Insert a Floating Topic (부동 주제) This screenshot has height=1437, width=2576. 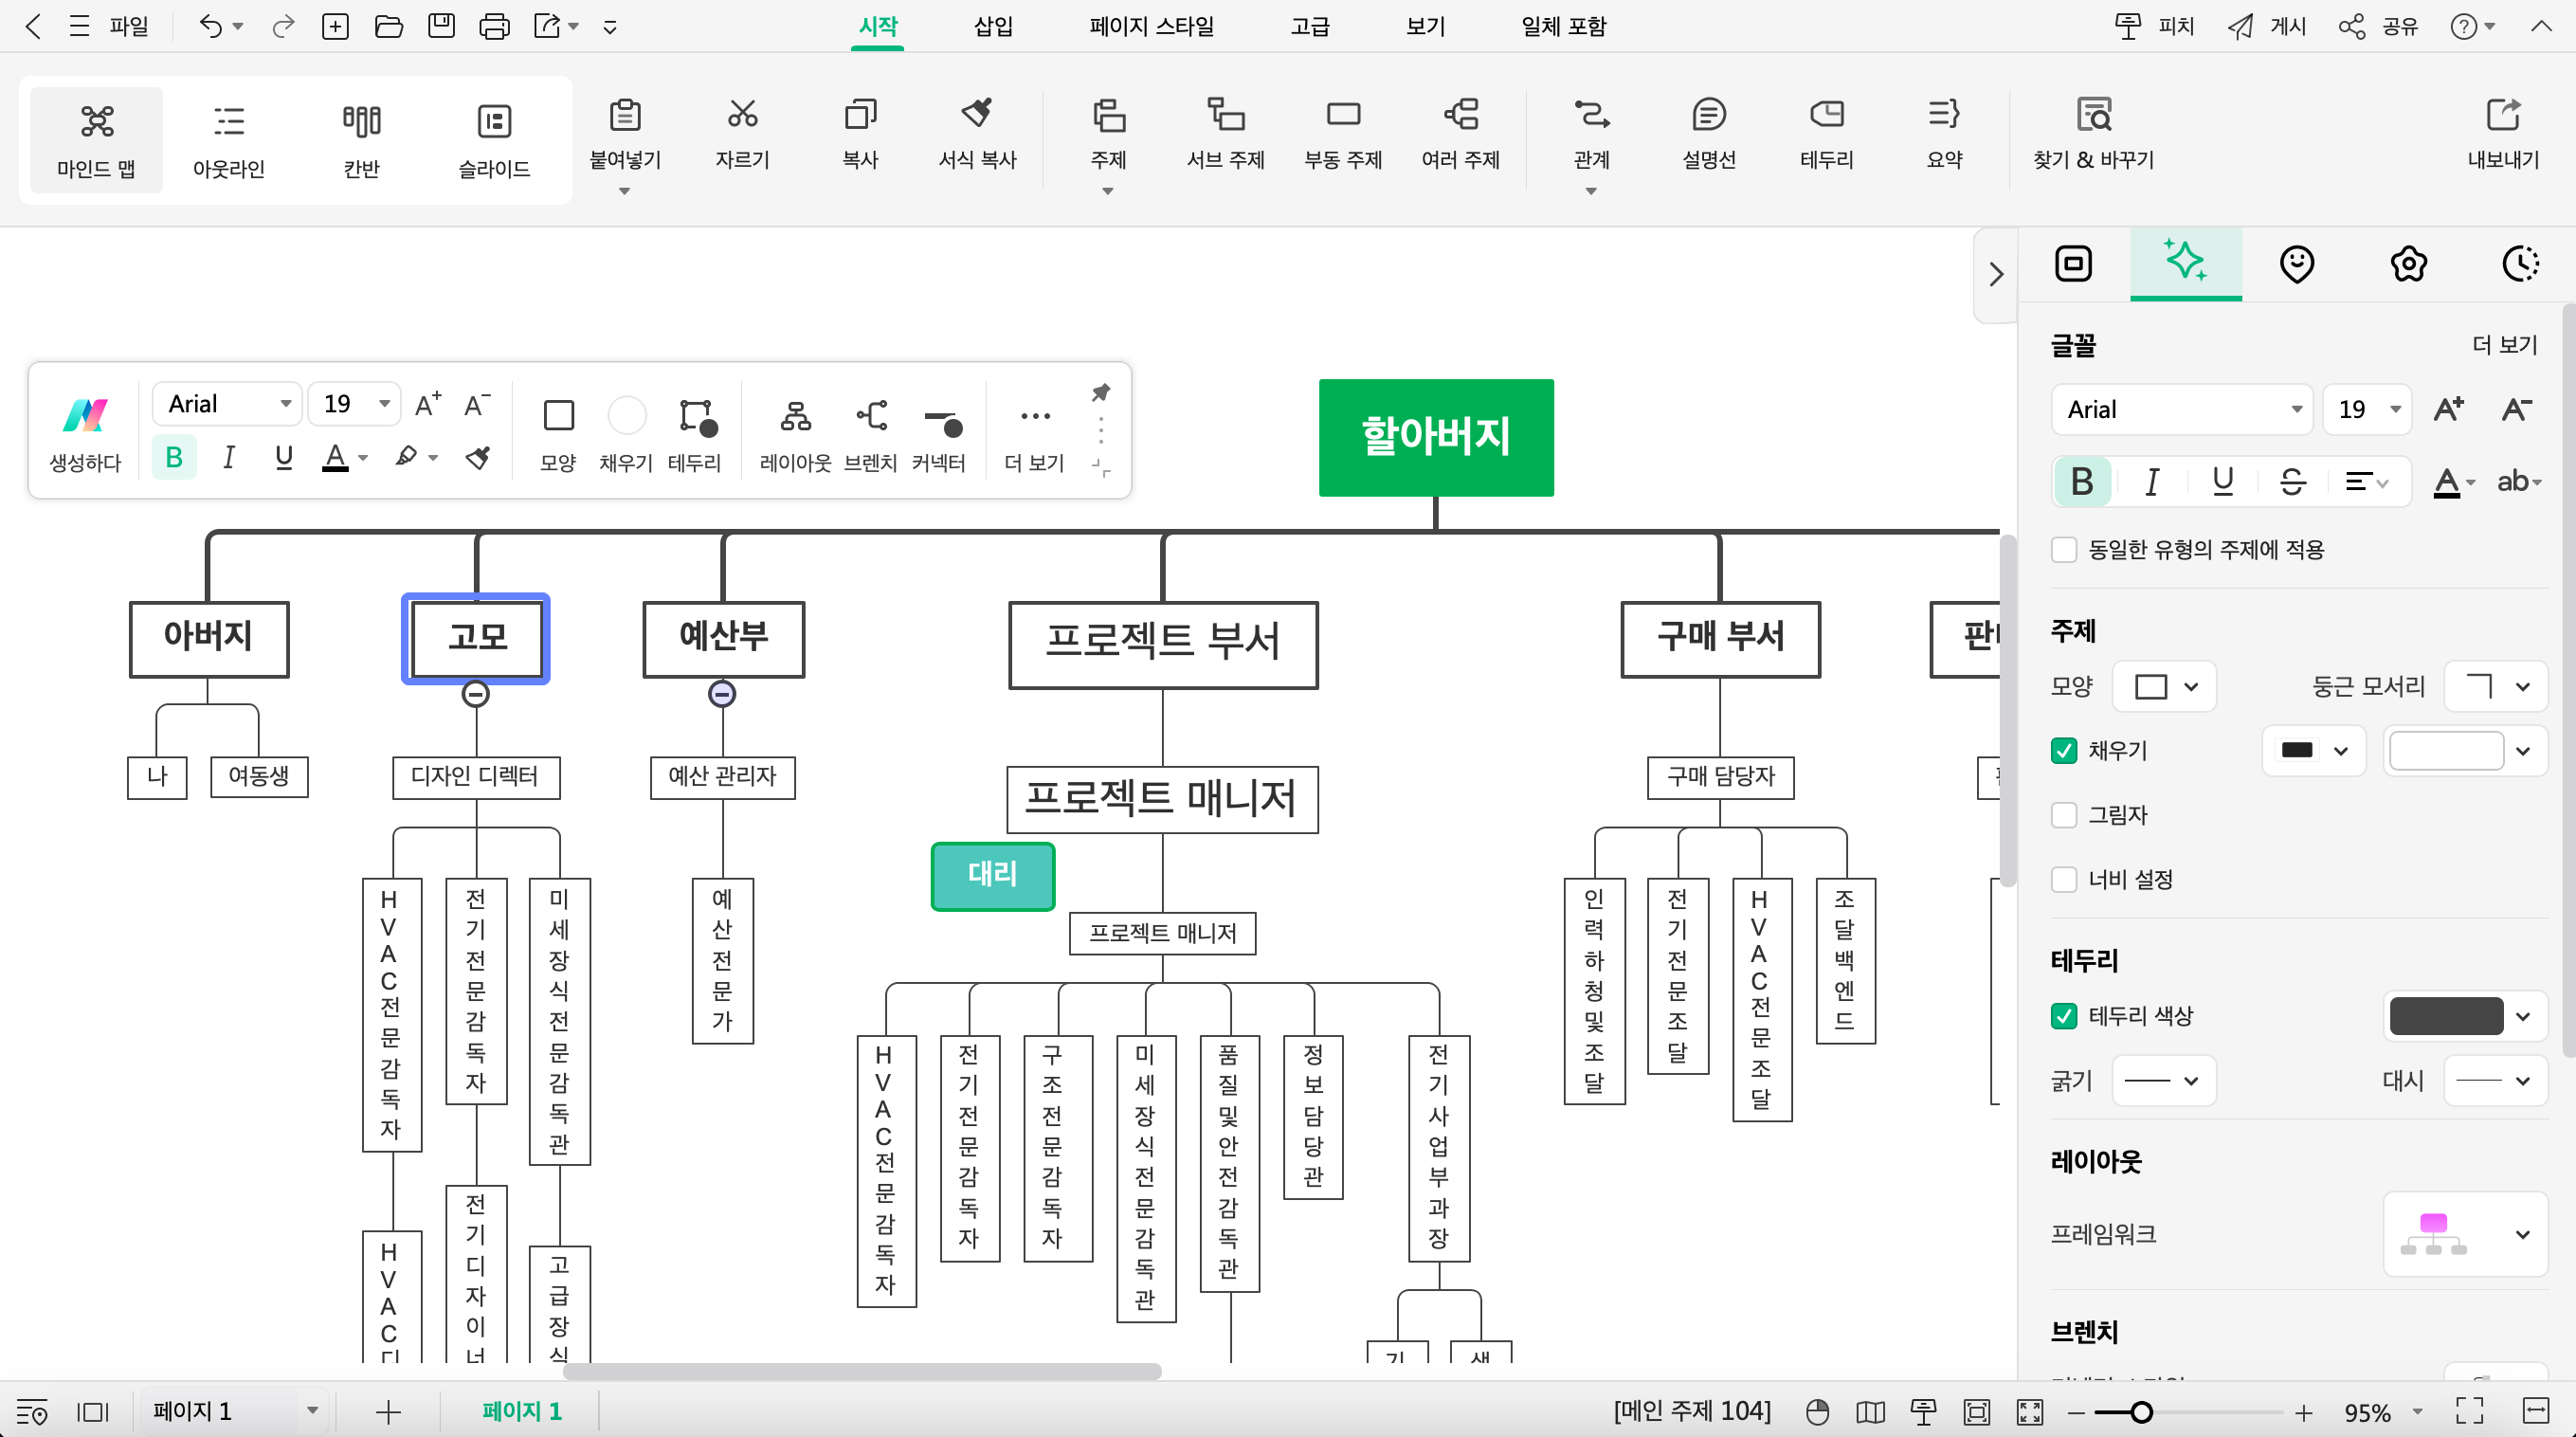pos(1343,133)
